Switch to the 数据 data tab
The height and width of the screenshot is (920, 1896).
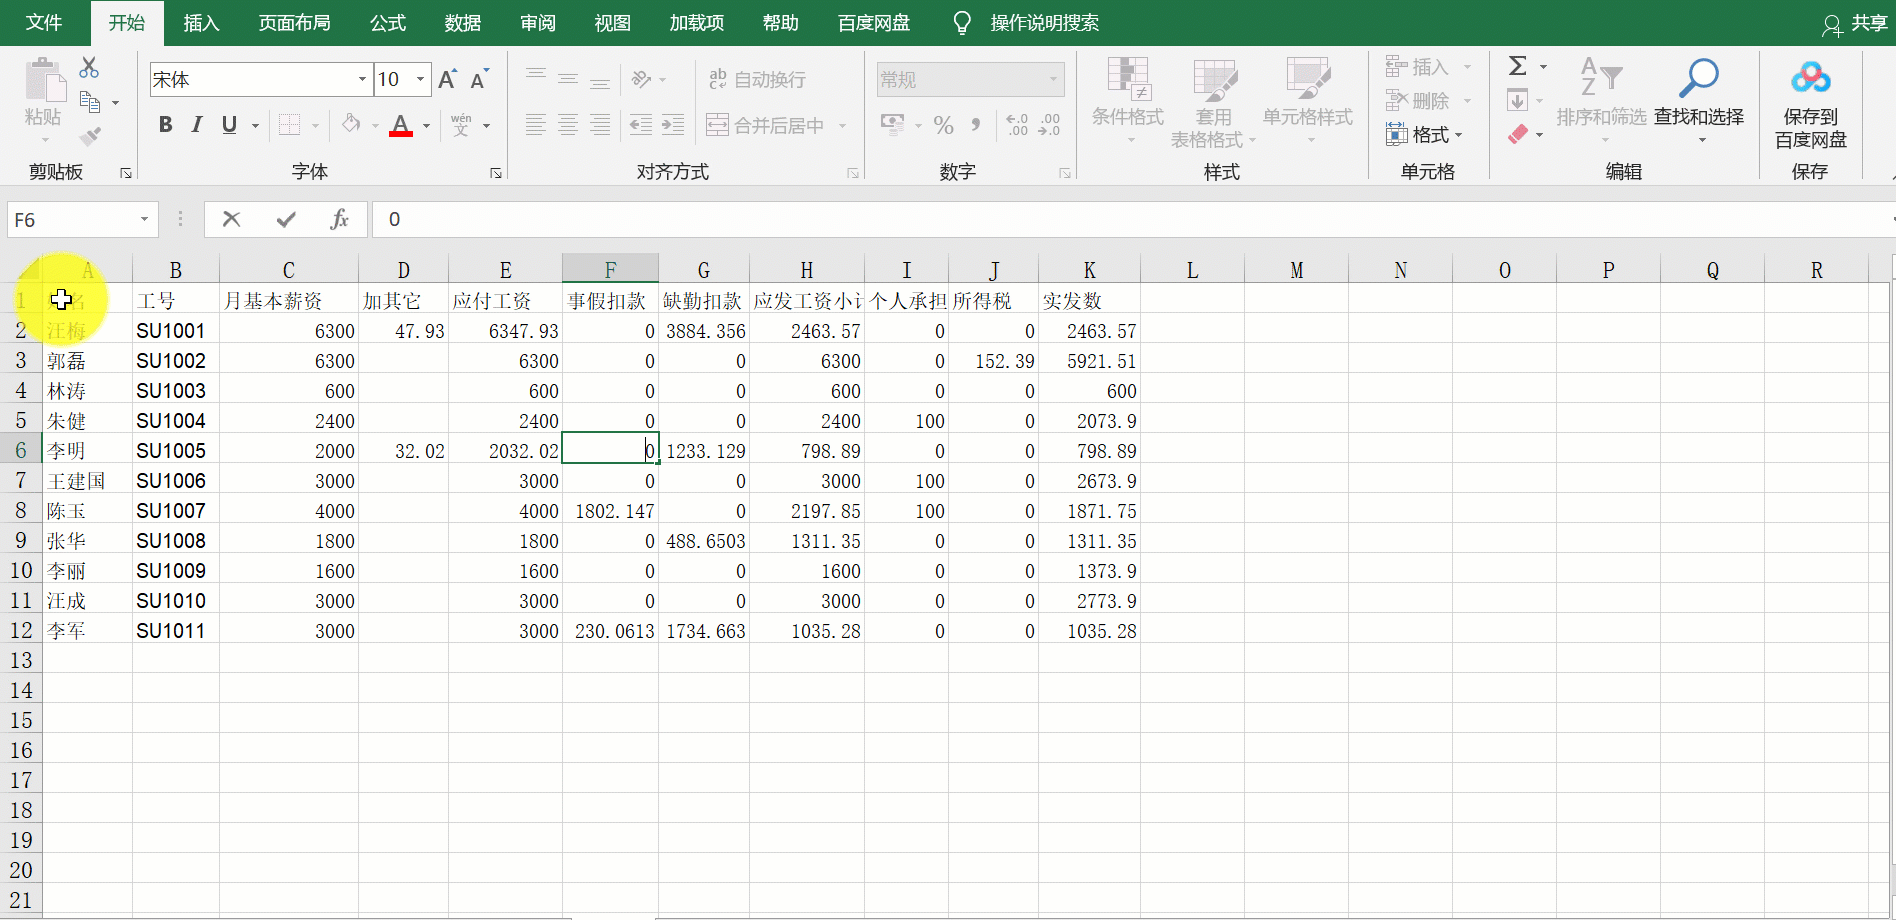click(463, 23)
